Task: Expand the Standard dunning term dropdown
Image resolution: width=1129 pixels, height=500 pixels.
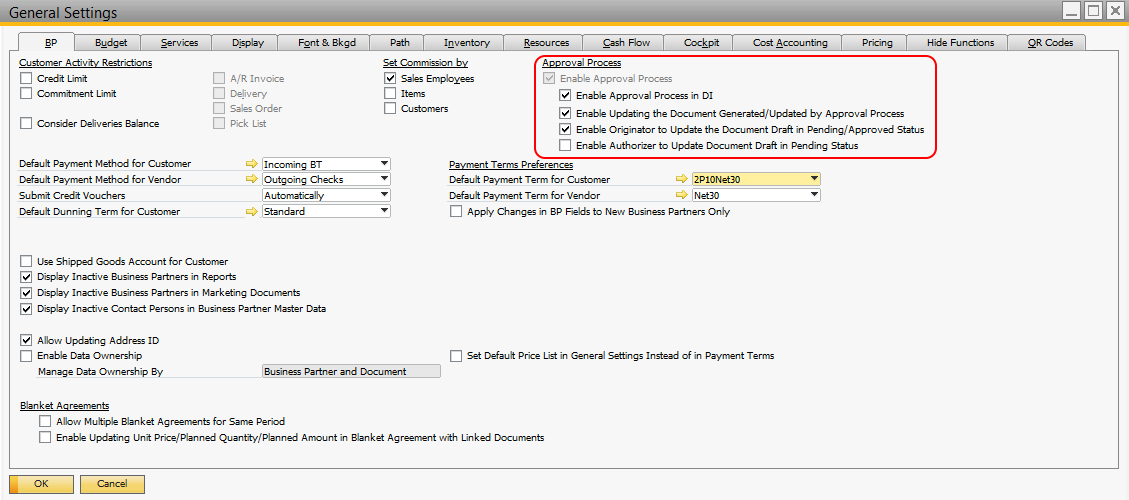Action: pyautogui.click(x=383, y=212)
